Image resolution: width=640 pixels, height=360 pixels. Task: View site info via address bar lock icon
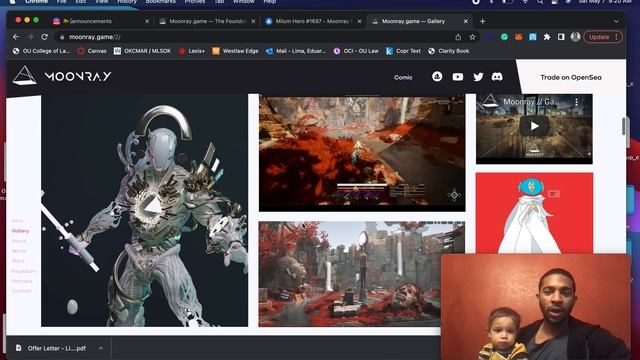tap(62, 37)
